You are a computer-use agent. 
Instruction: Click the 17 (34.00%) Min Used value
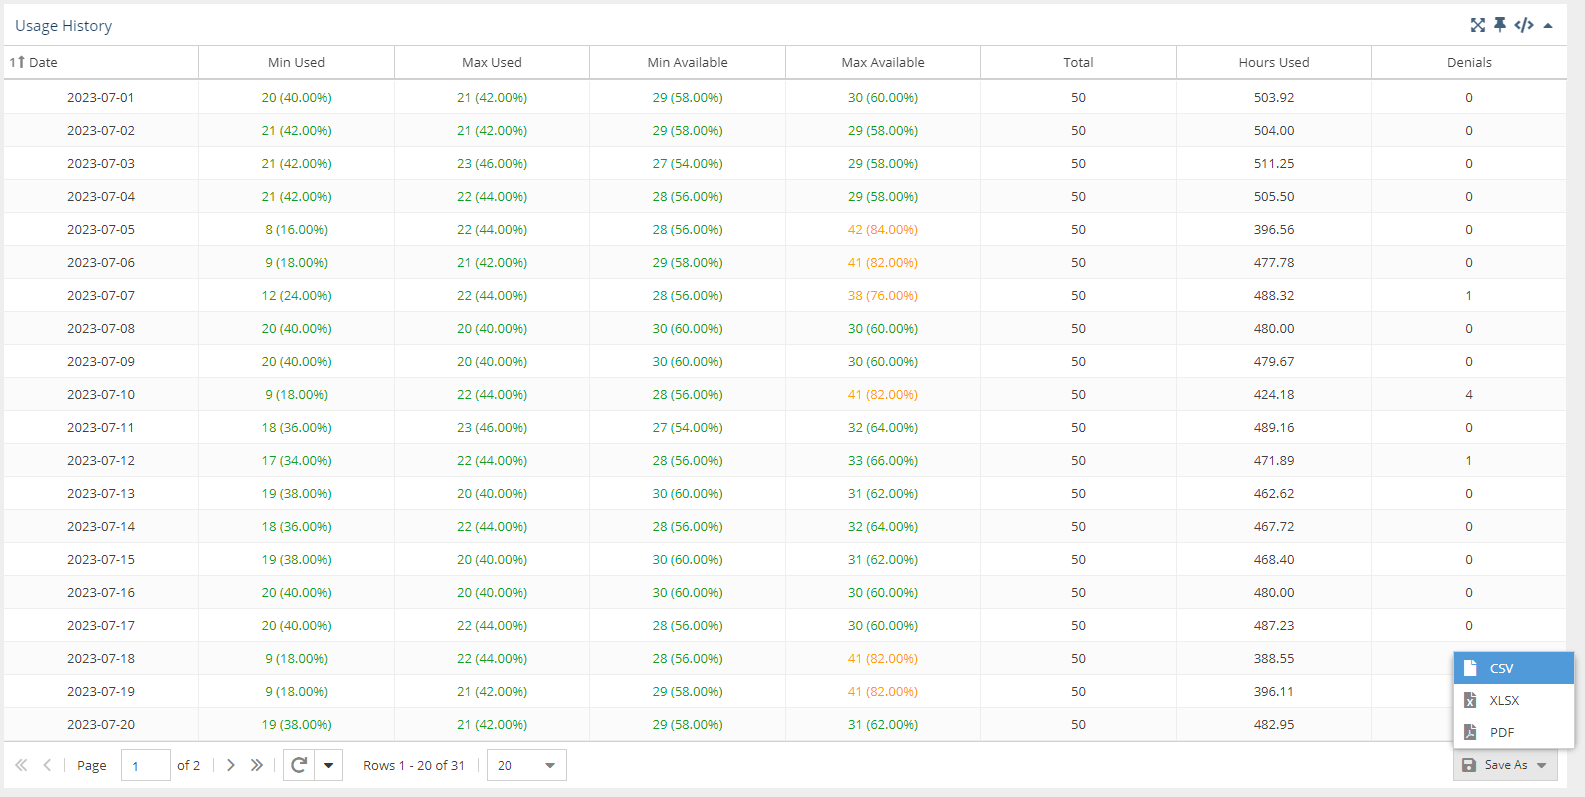tap(296, 460)
